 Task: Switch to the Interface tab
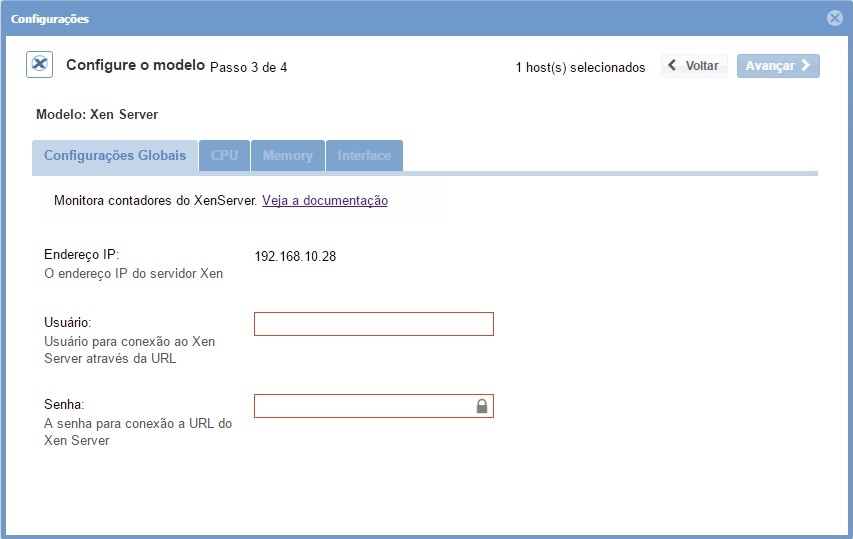coord(364,156)
